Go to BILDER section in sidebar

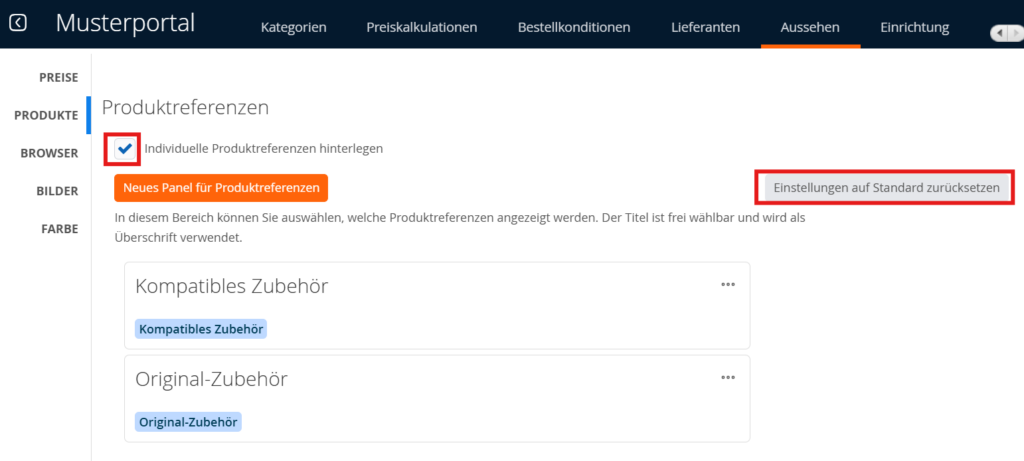[x=56, y=190]
